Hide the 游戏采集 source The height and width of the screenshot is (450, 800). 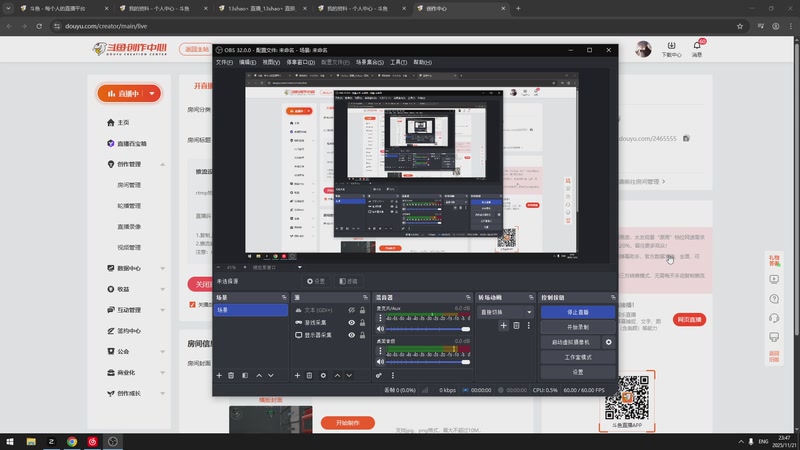pos(352,322)
